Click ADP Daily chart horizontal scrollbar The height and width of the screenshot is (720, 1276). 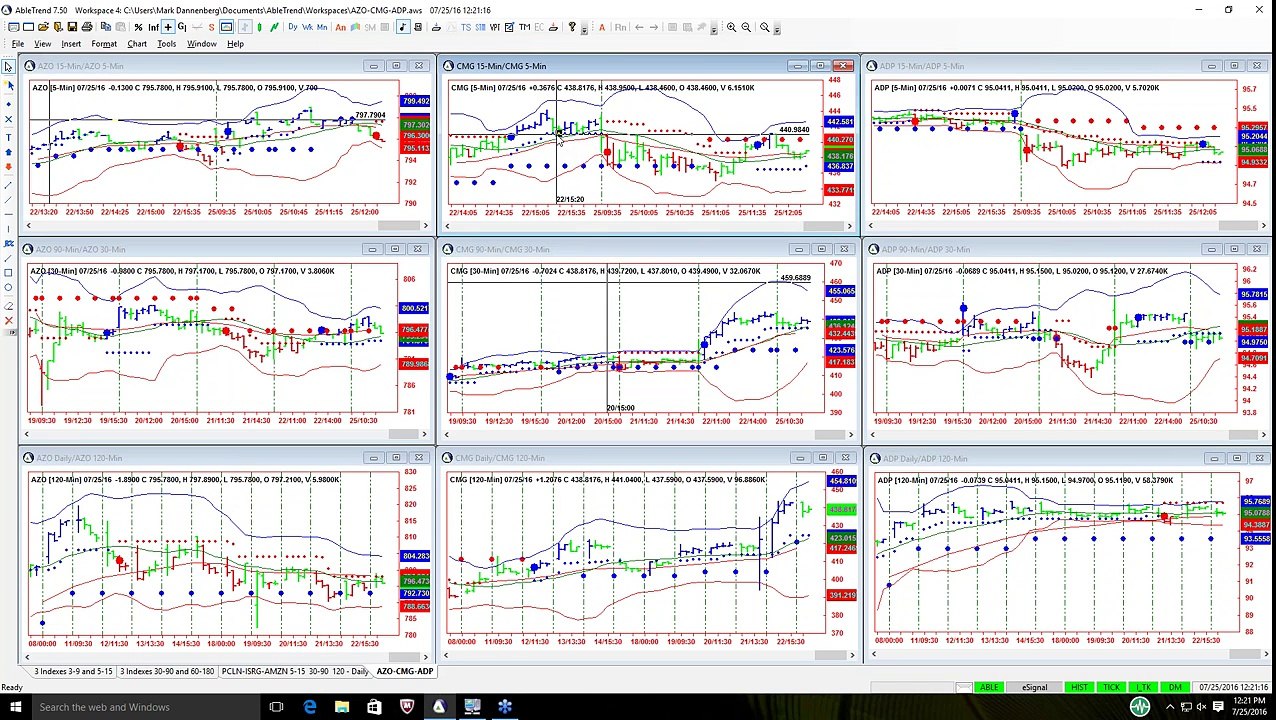point(1071,654)
